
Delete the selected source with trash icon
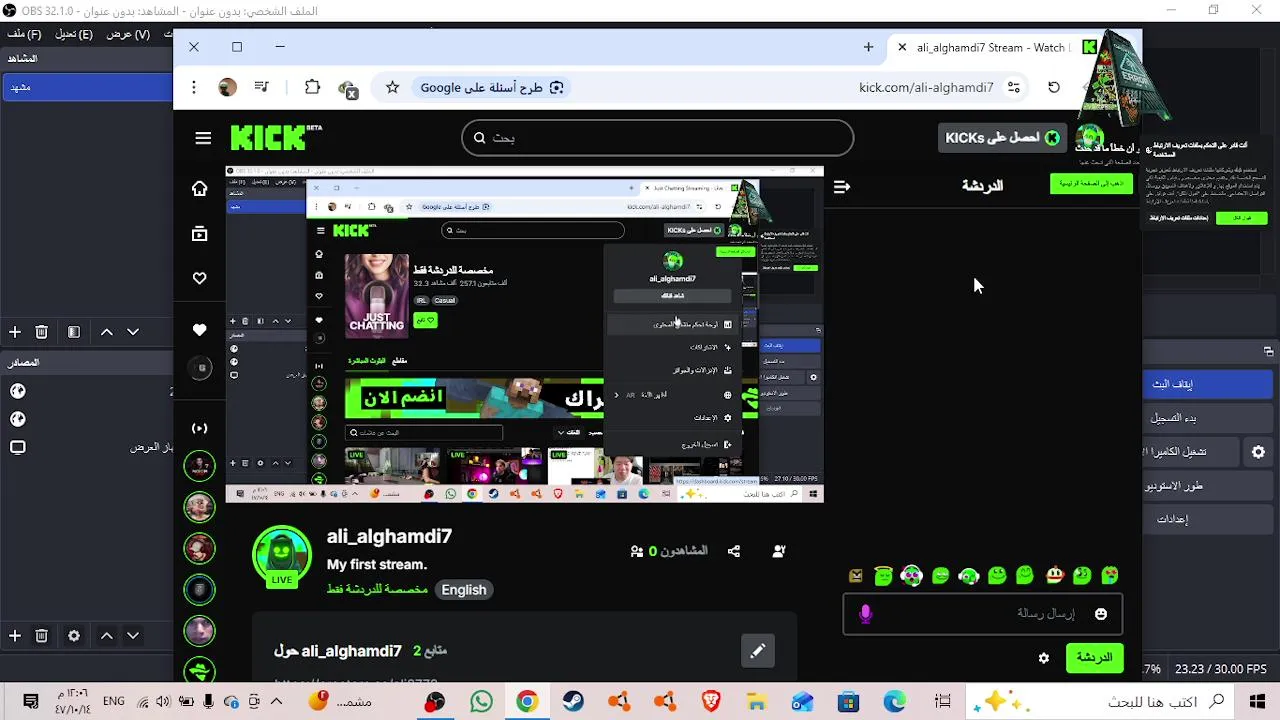(41, 635)
